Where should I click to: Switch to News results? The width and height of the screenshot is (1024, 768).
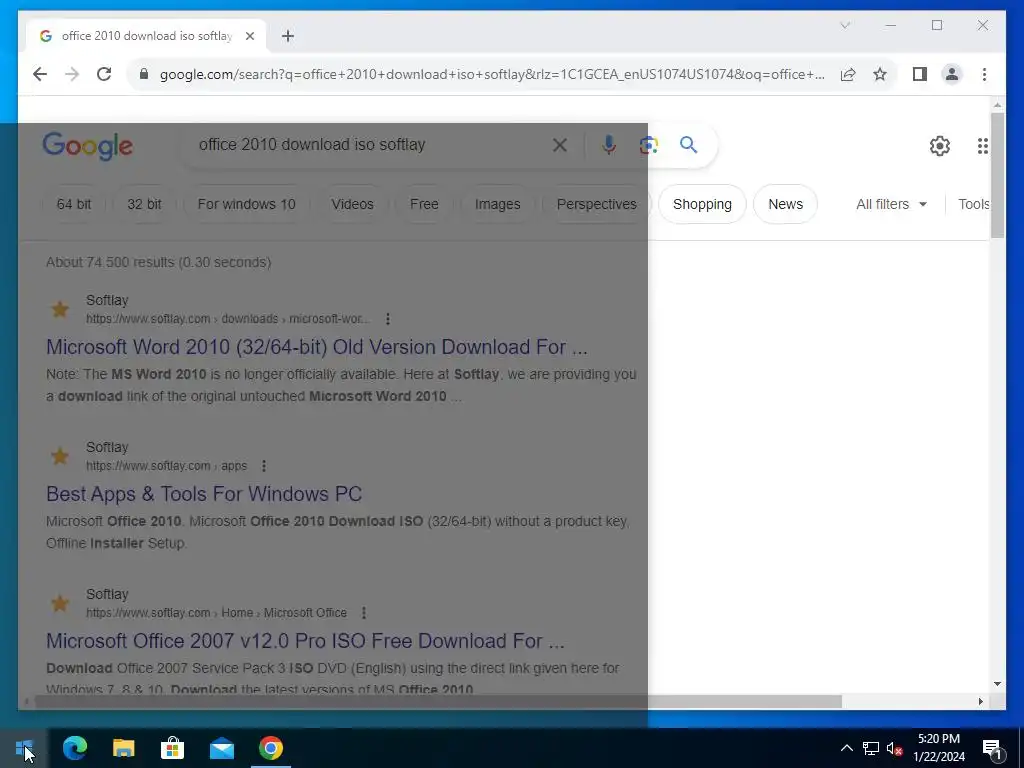[785, 204]
